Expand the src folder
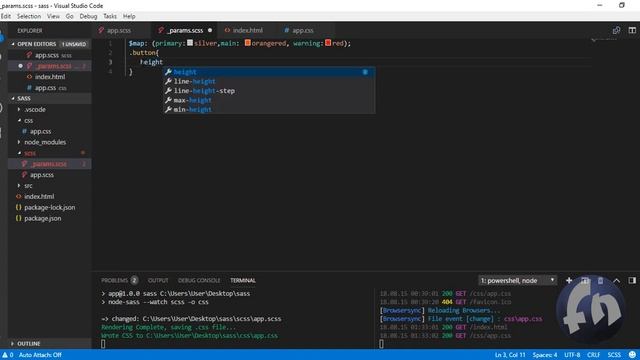The height and width of the screenshot is (360, 640). click(50, 186)
